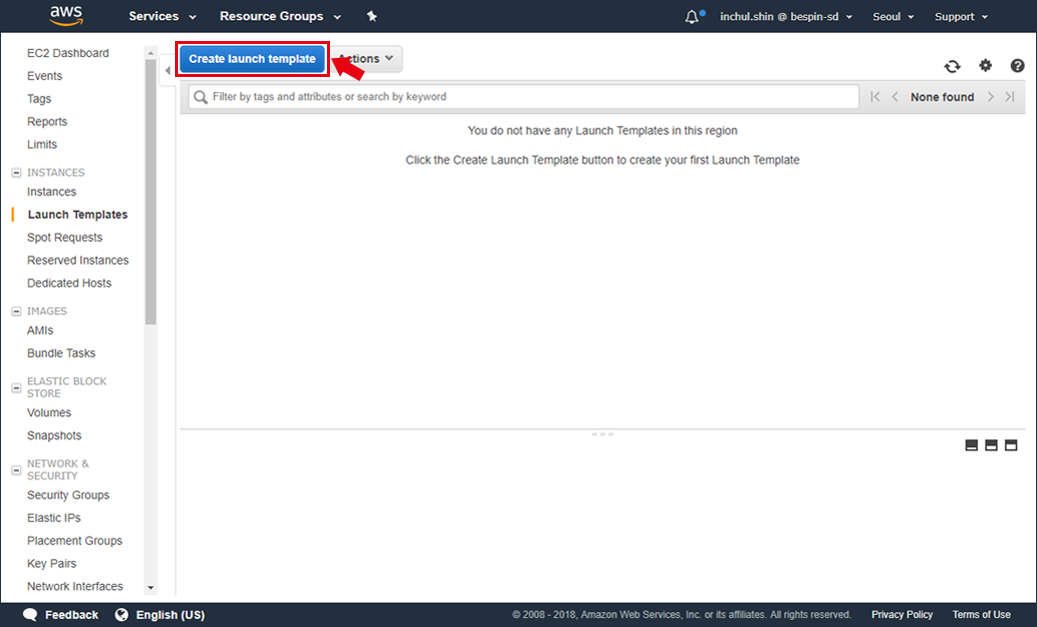
Task: Click the sidebar scrollbar up arrow
Action: [x=151, y=52]
